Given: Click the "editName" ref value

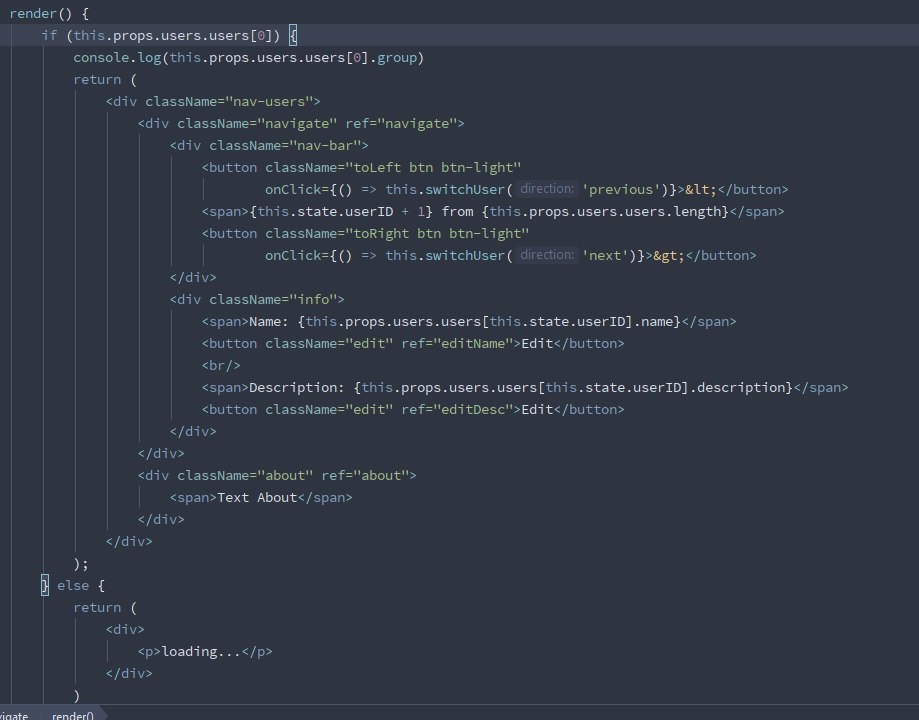Looking at the screenshot, I should pos(474,344).
